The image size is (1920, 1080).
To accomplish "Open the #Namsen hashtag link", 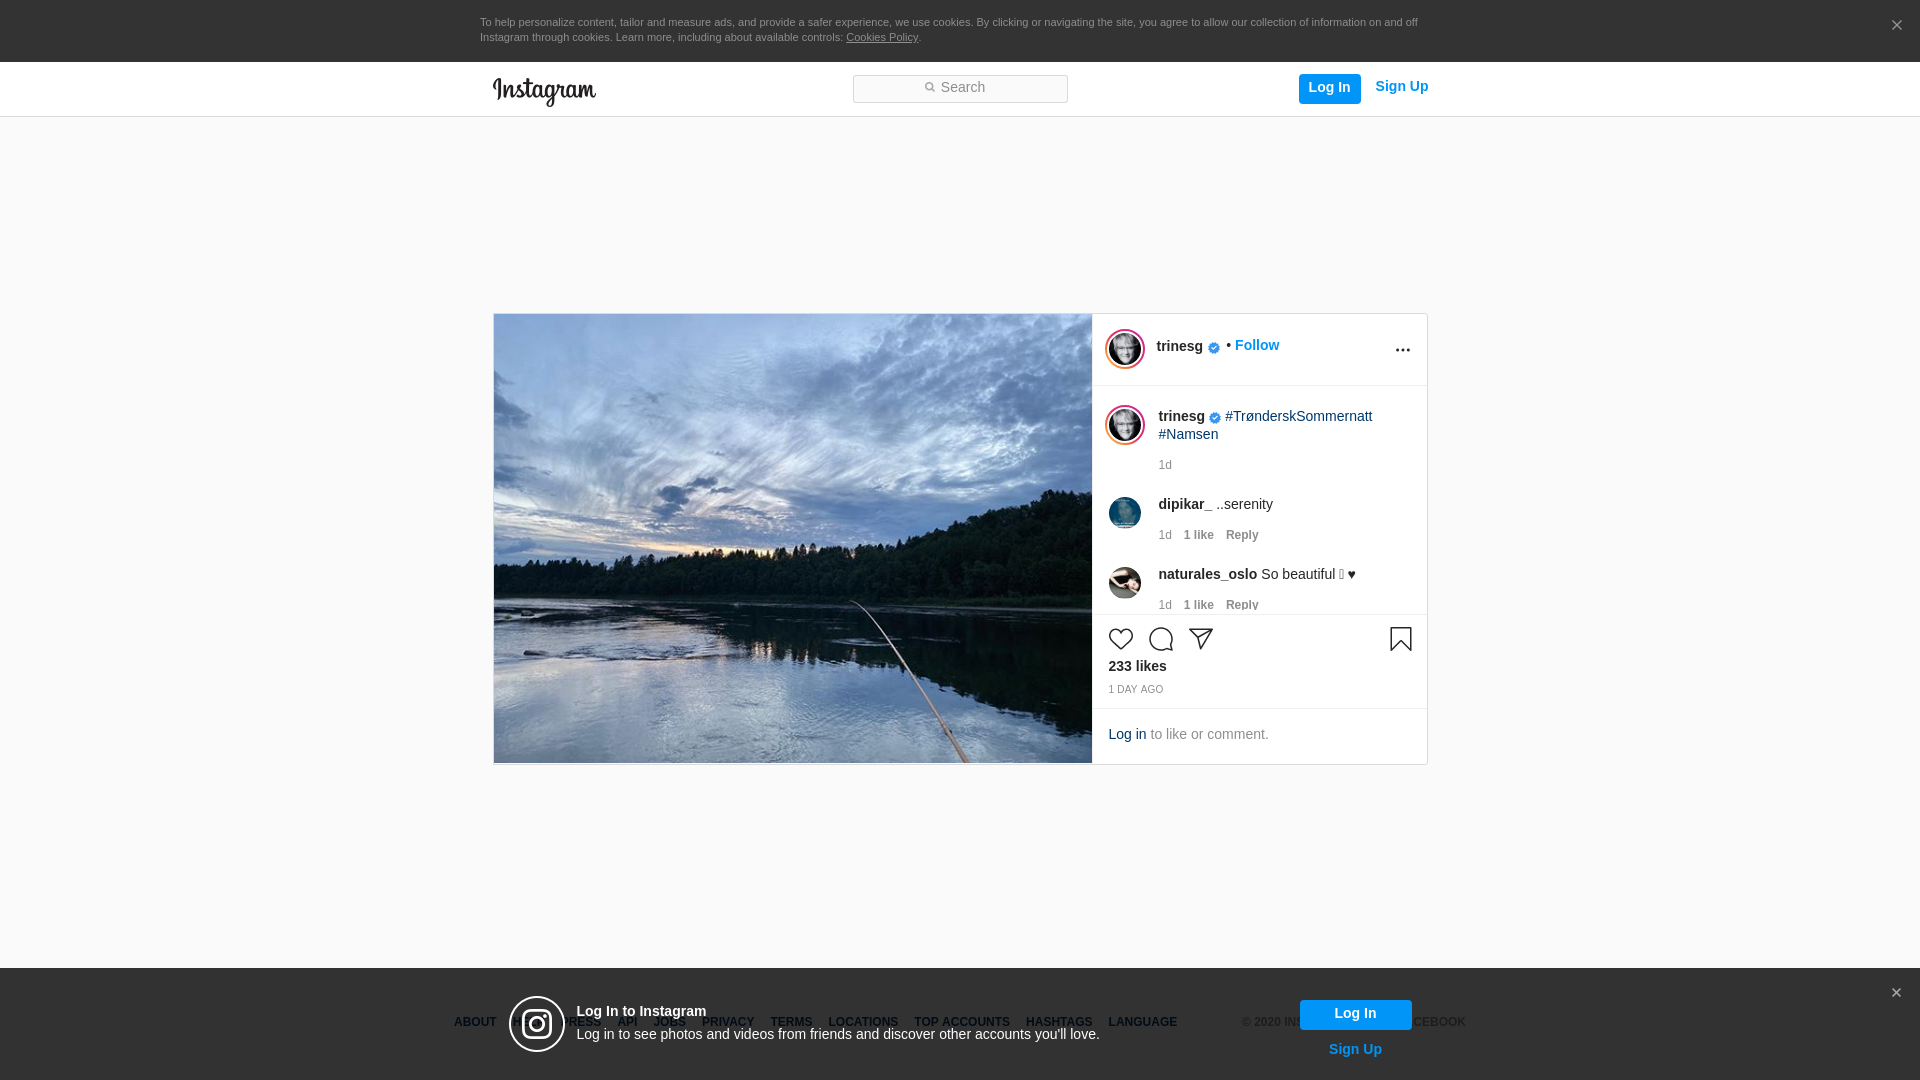I will [x=1188, y=434].
